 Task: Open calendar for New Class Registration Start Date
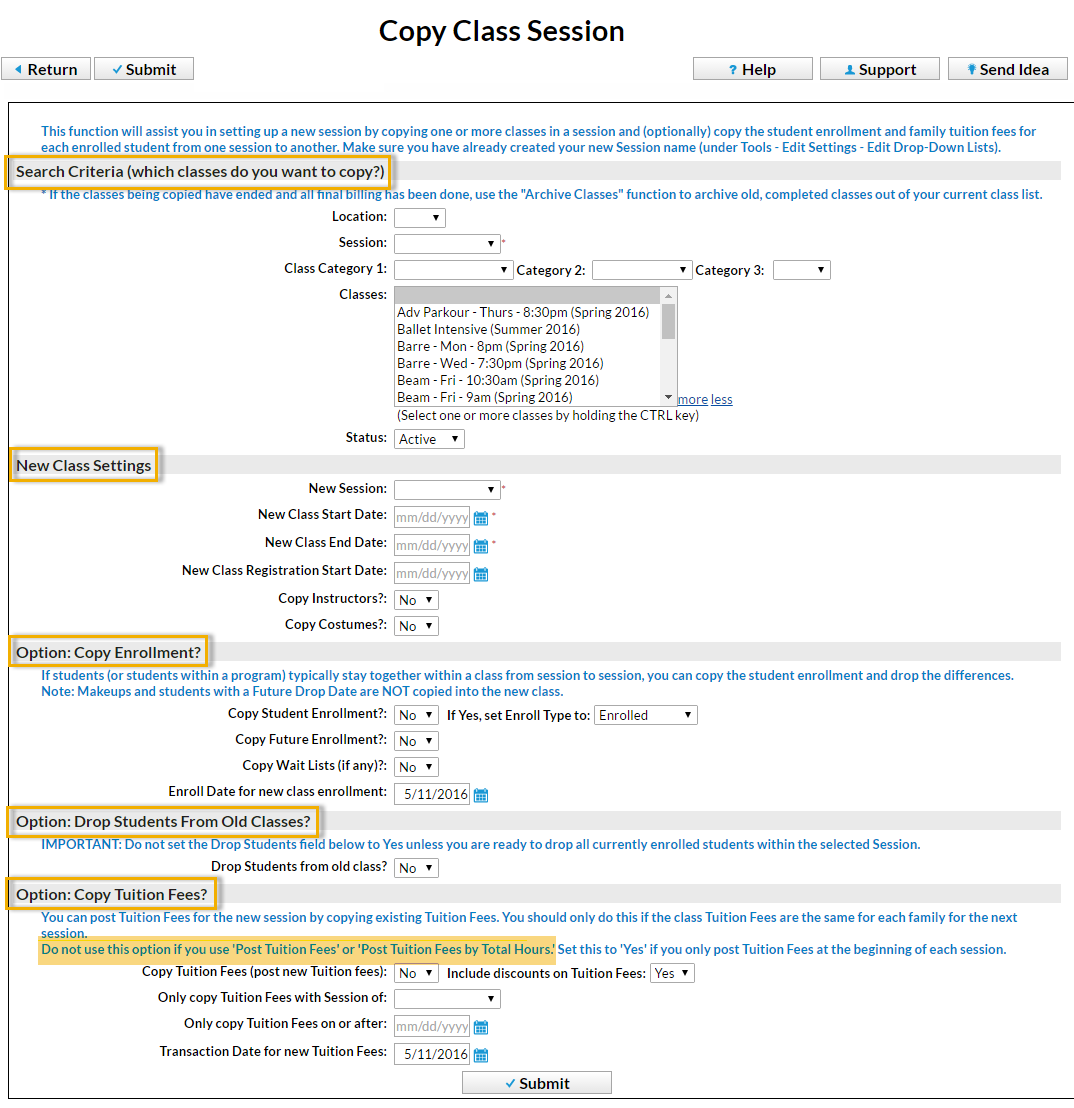[481, 574]
